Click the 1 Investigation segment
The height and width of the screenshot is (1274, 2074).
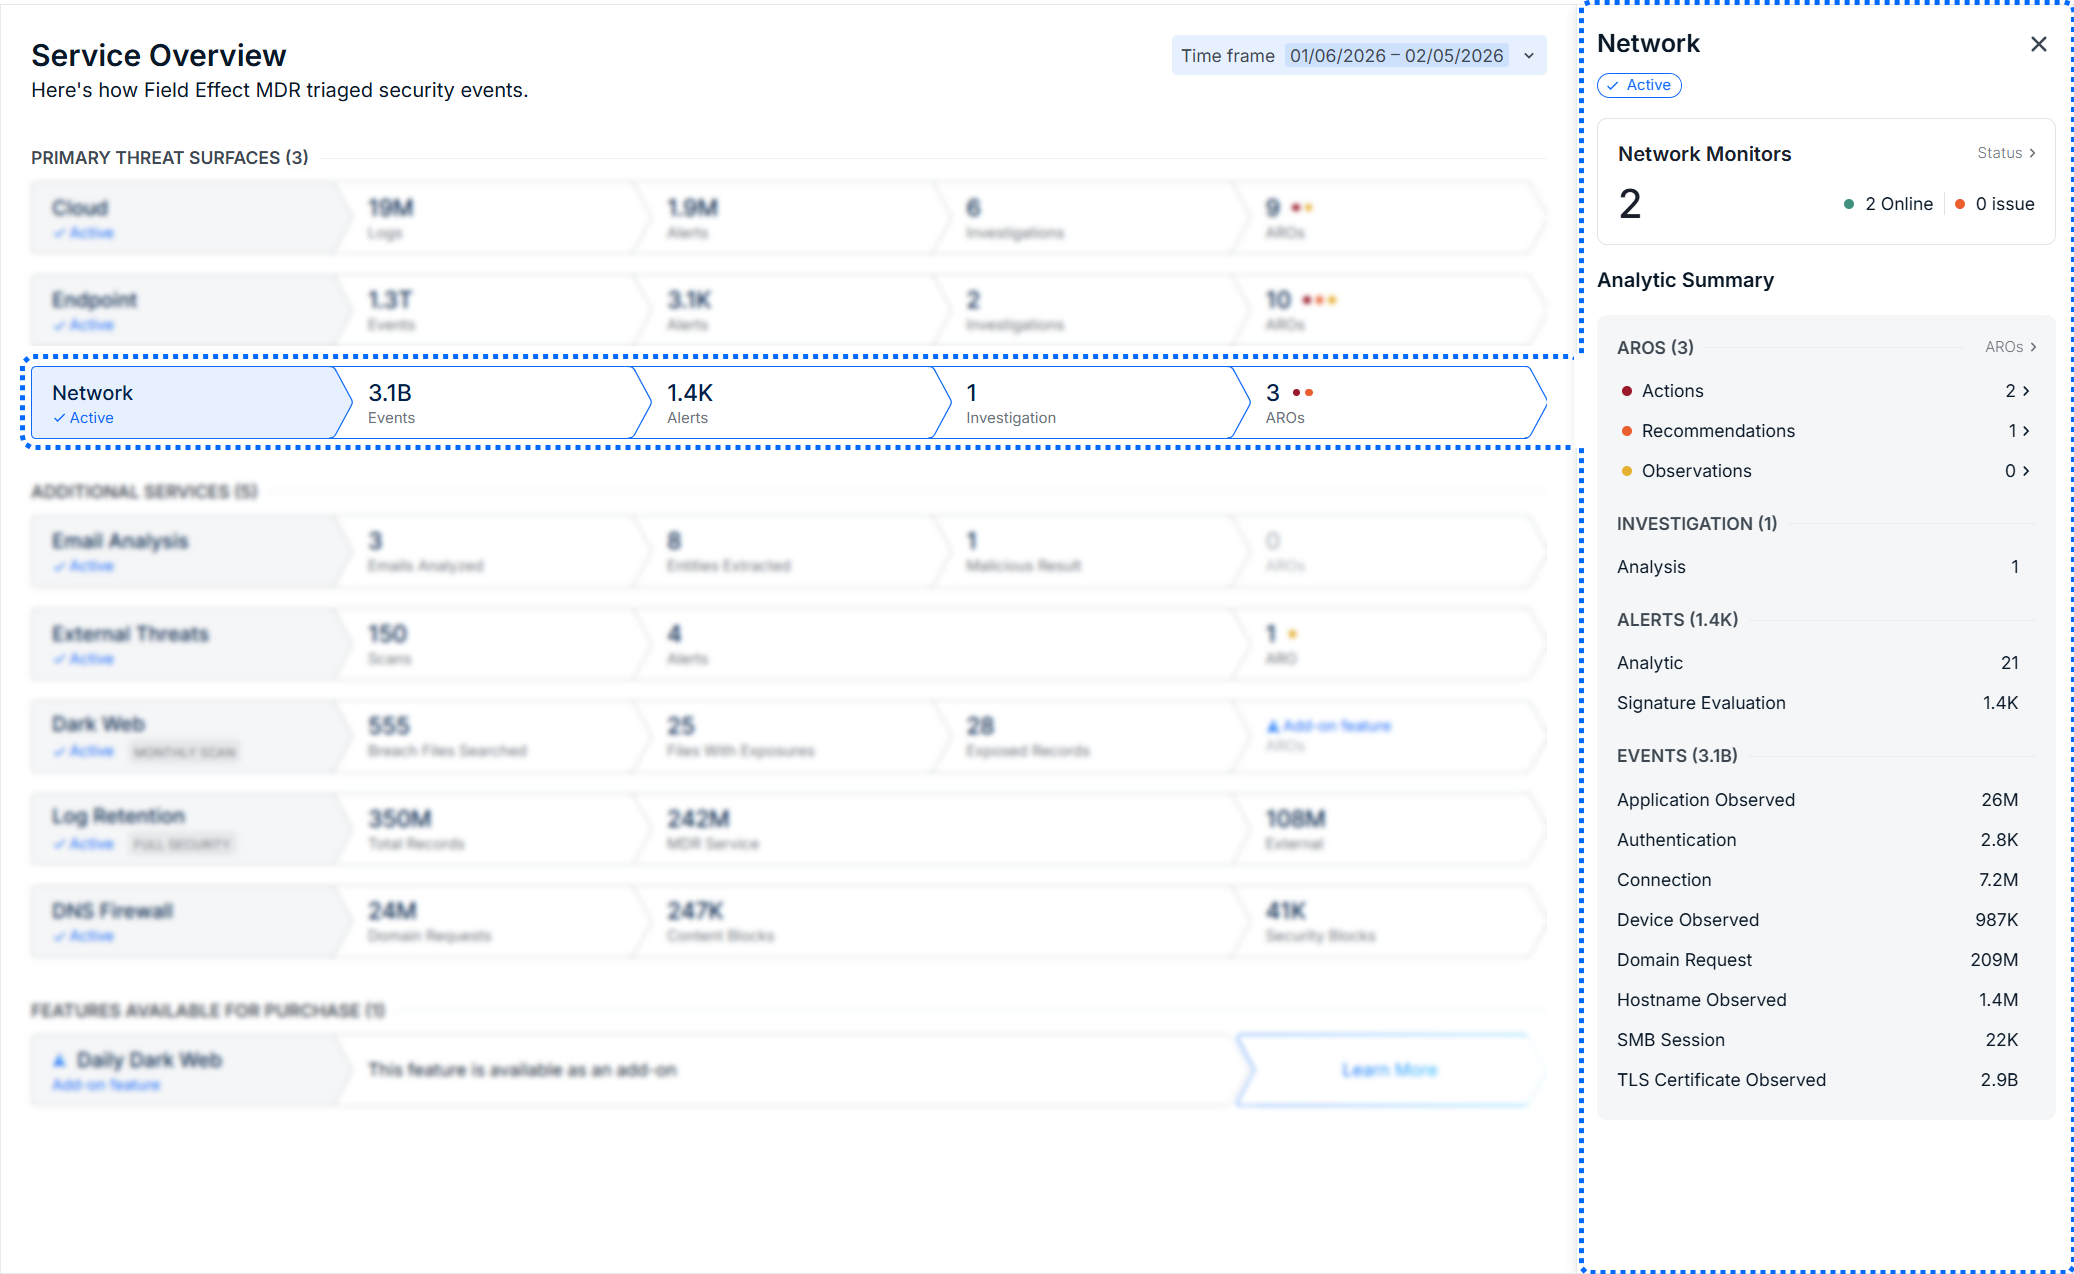pyautogui.click(x=1080, y=403)
